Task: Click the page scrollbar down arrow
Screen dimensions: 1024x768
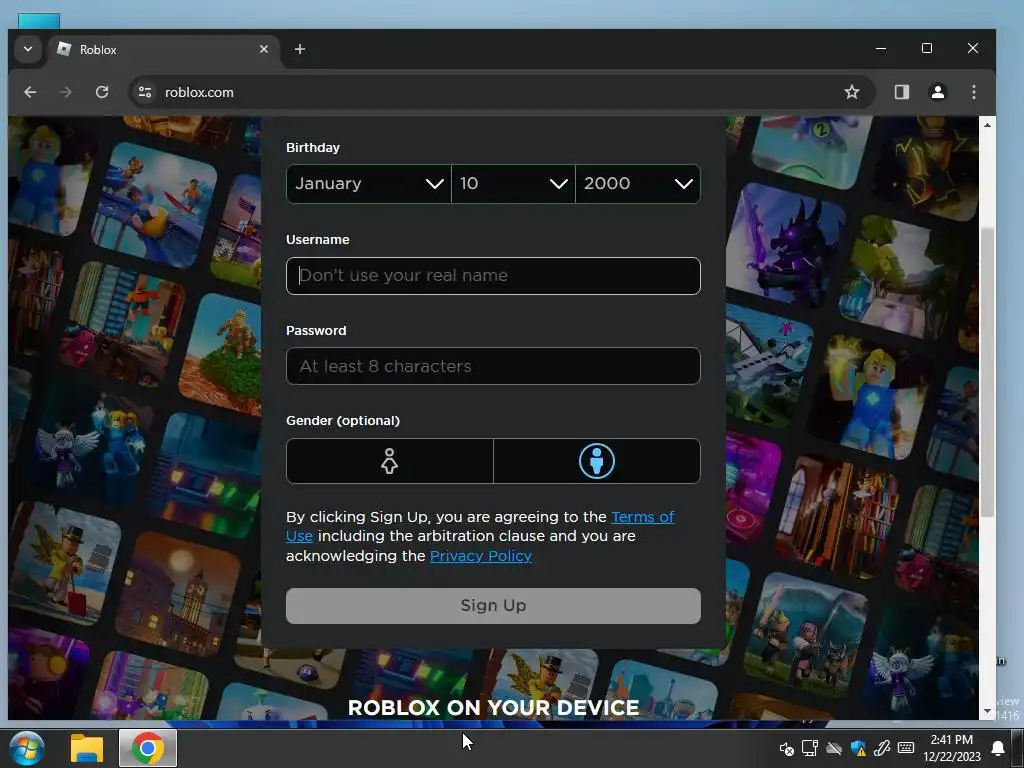Action: tap(987, 711)
